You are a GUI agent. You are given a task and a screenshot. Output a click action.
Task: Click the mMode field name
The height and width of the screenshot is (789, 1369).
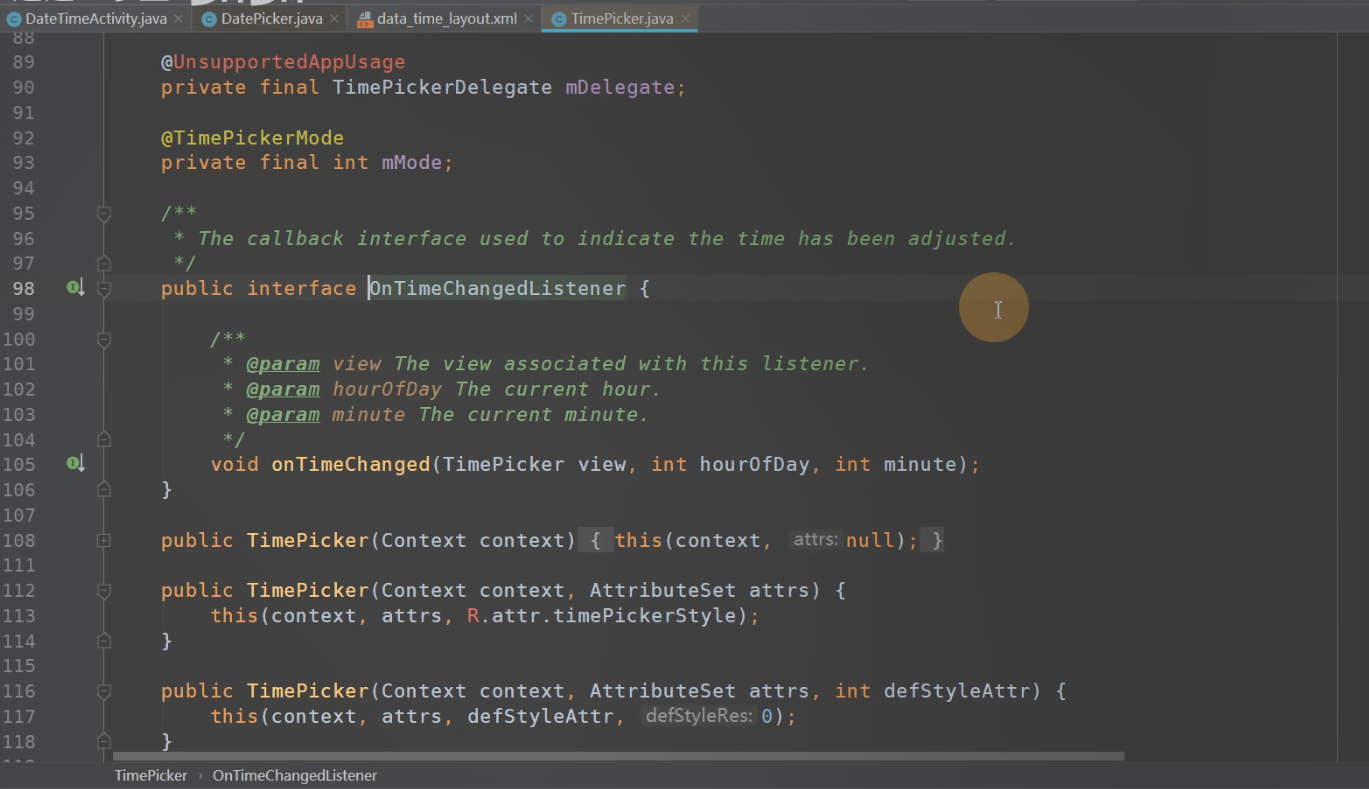pyautogui.click(x=412, y=163)
